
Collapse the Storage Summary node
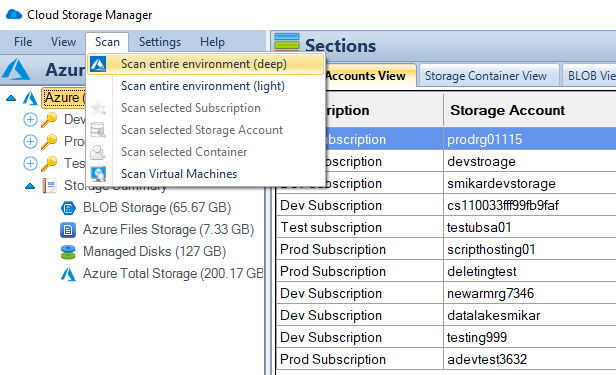click(x=30, y=186)
